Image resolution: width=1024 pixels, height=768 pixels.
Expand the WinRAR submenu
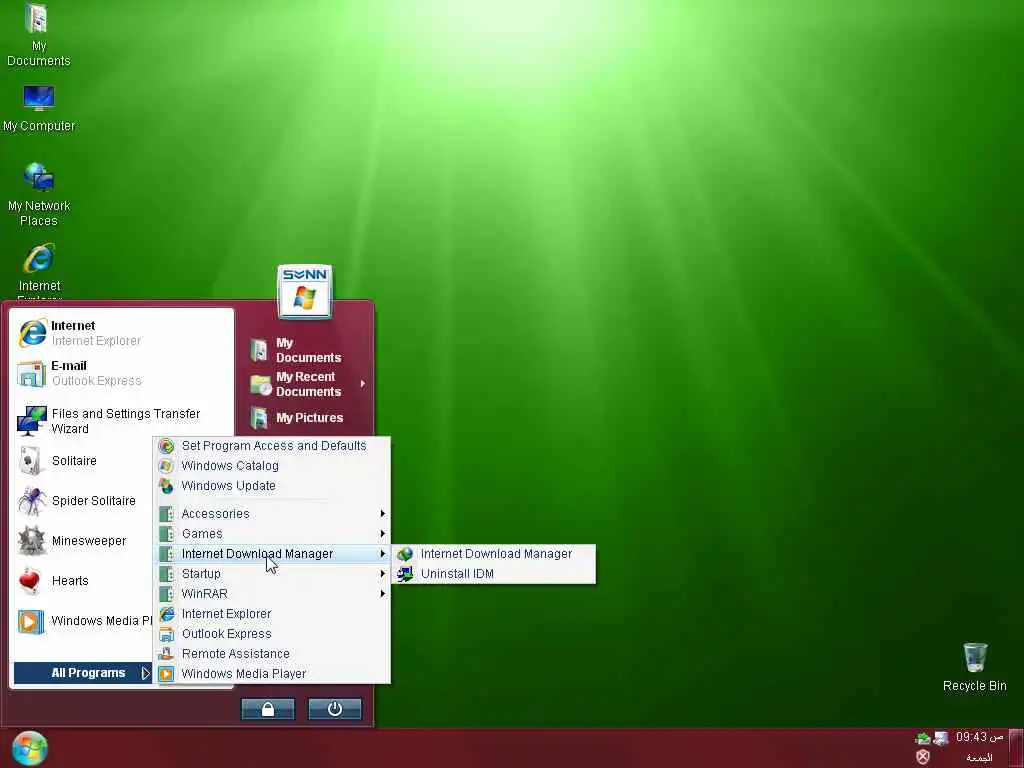click(x=272, y=594)
